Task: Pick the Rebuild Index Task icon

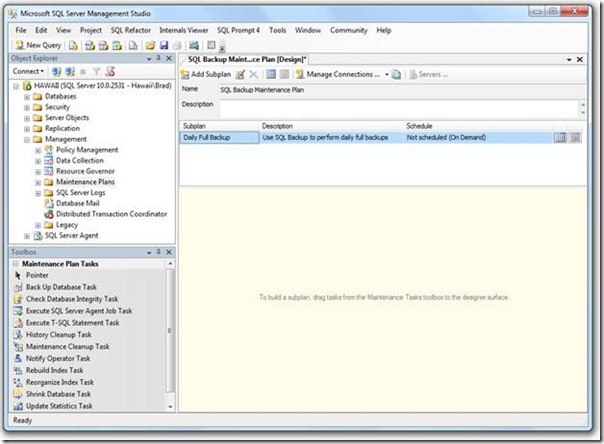Action: [18, 371]
